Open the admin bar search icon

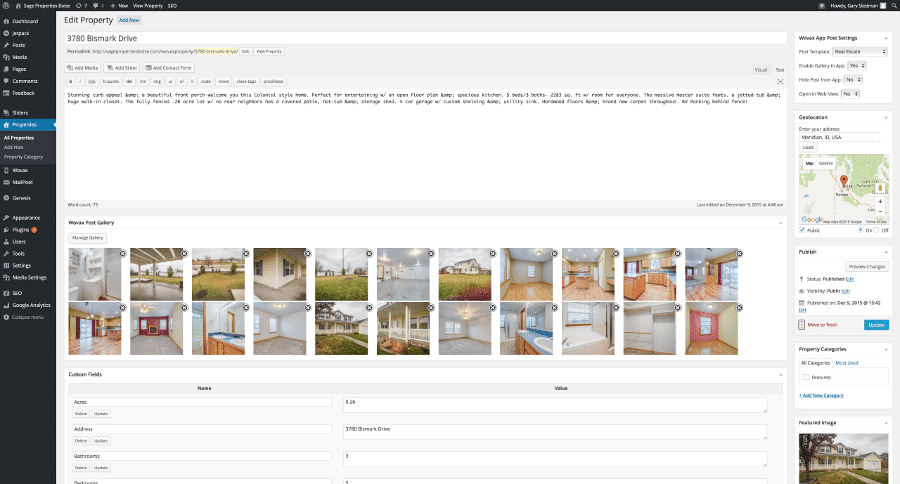pyautogui.click(x=894, y=6)
